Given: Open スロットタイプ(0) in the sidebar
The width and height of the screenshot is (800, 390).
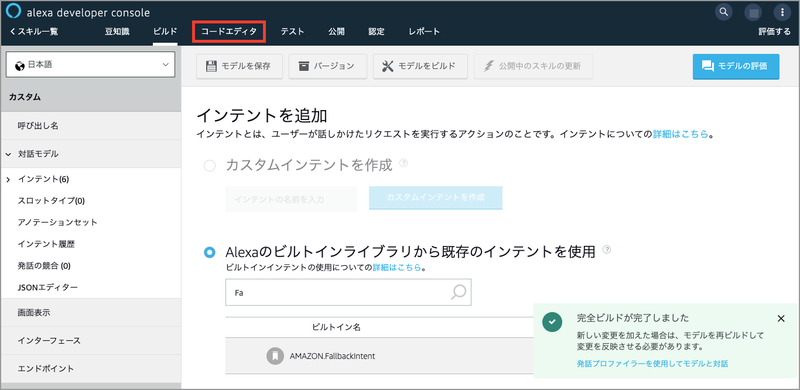Looking at the screenshot, I should tap(51, 201).
